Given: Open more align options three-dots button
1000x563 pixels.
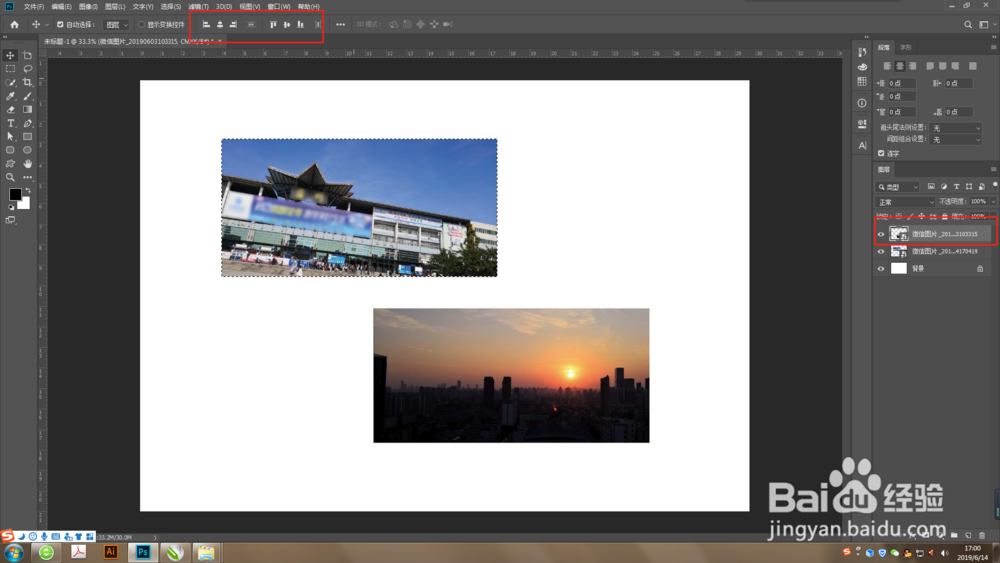Looking at the screenshot, I should (x=341, y=24).
